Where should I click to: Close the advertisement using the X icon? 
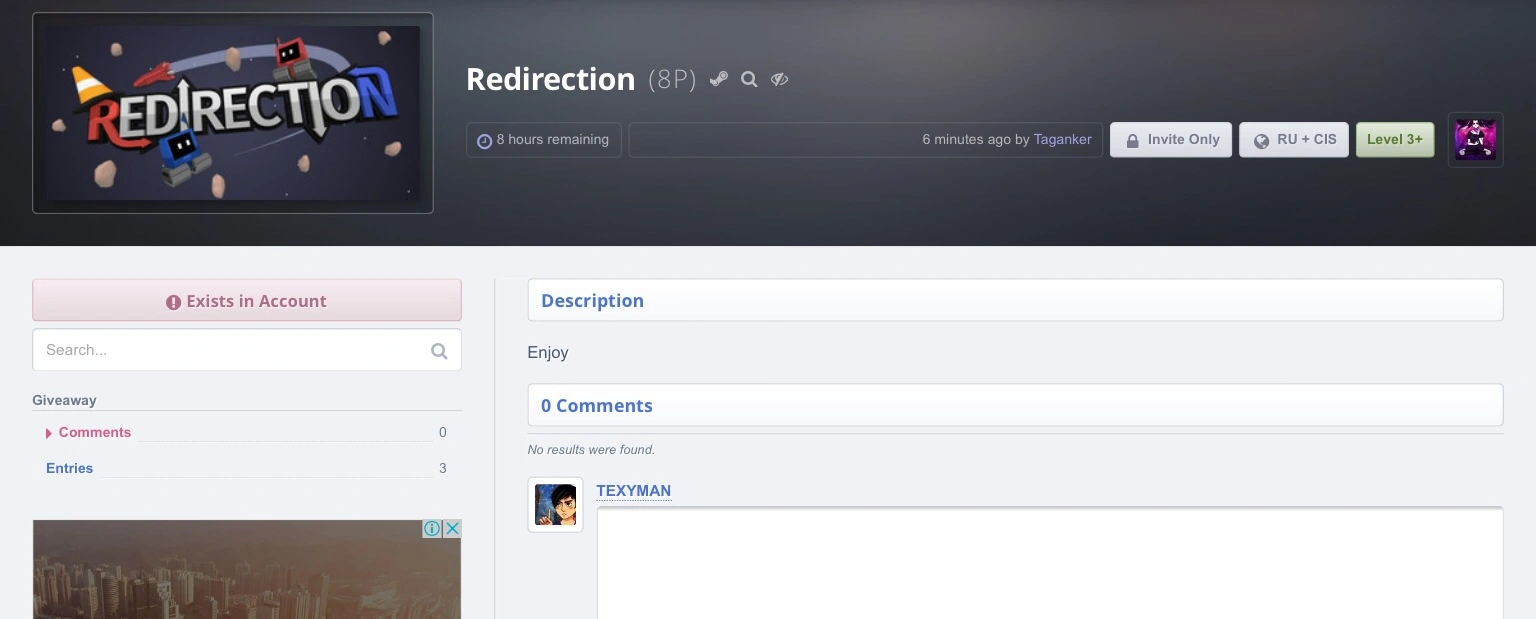coord(452,529)
